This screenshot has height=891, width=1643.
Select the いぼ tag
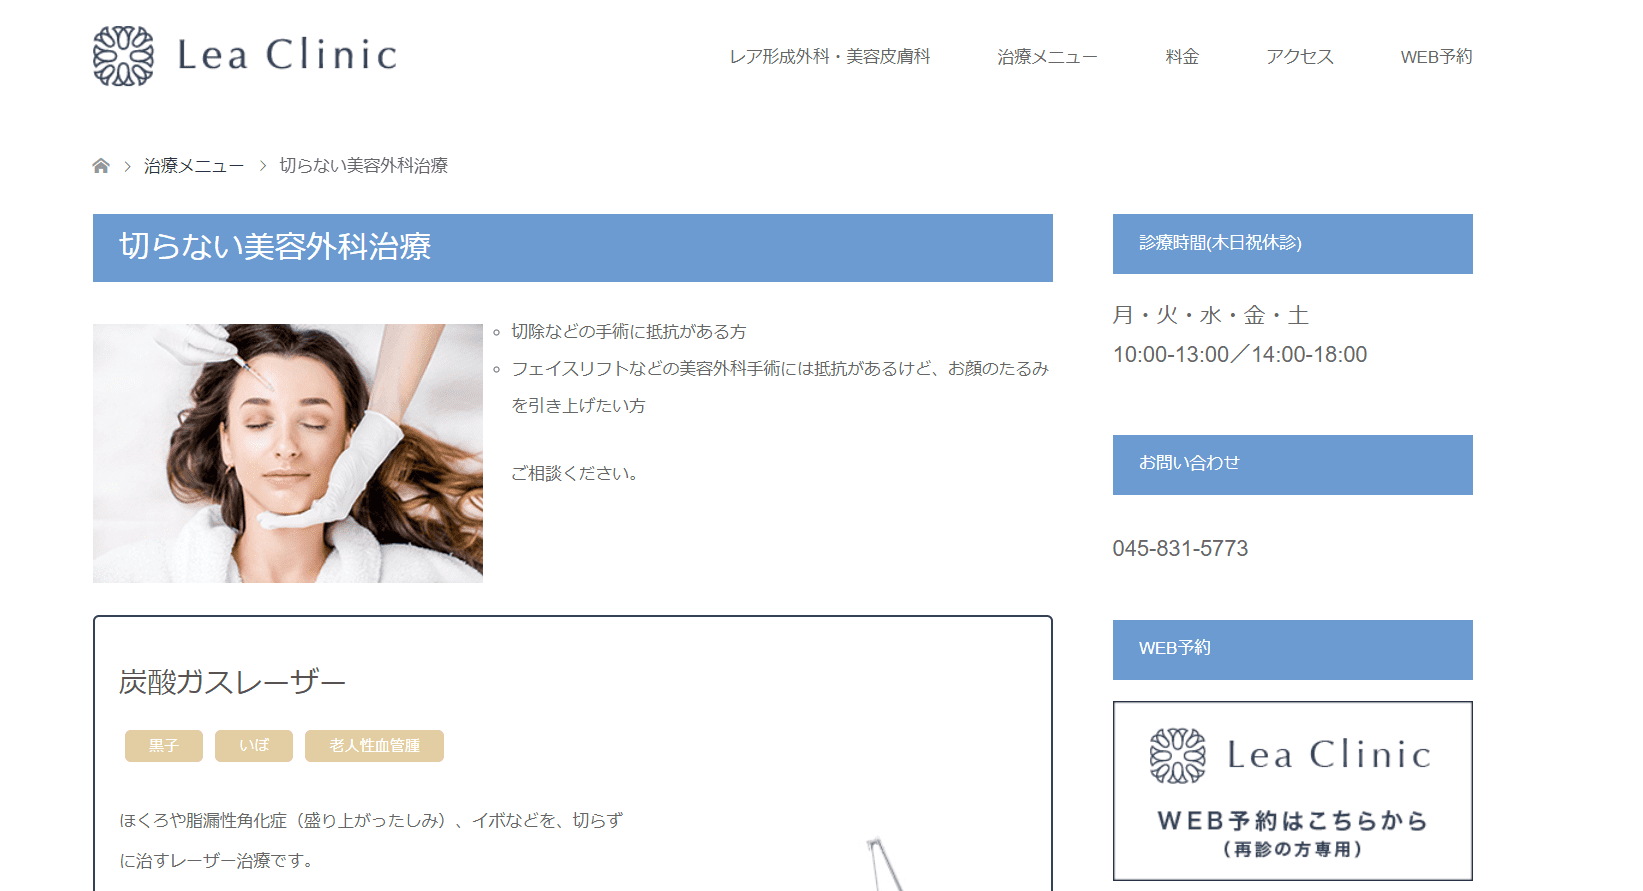pyautogui.click(x=254, y=746)
